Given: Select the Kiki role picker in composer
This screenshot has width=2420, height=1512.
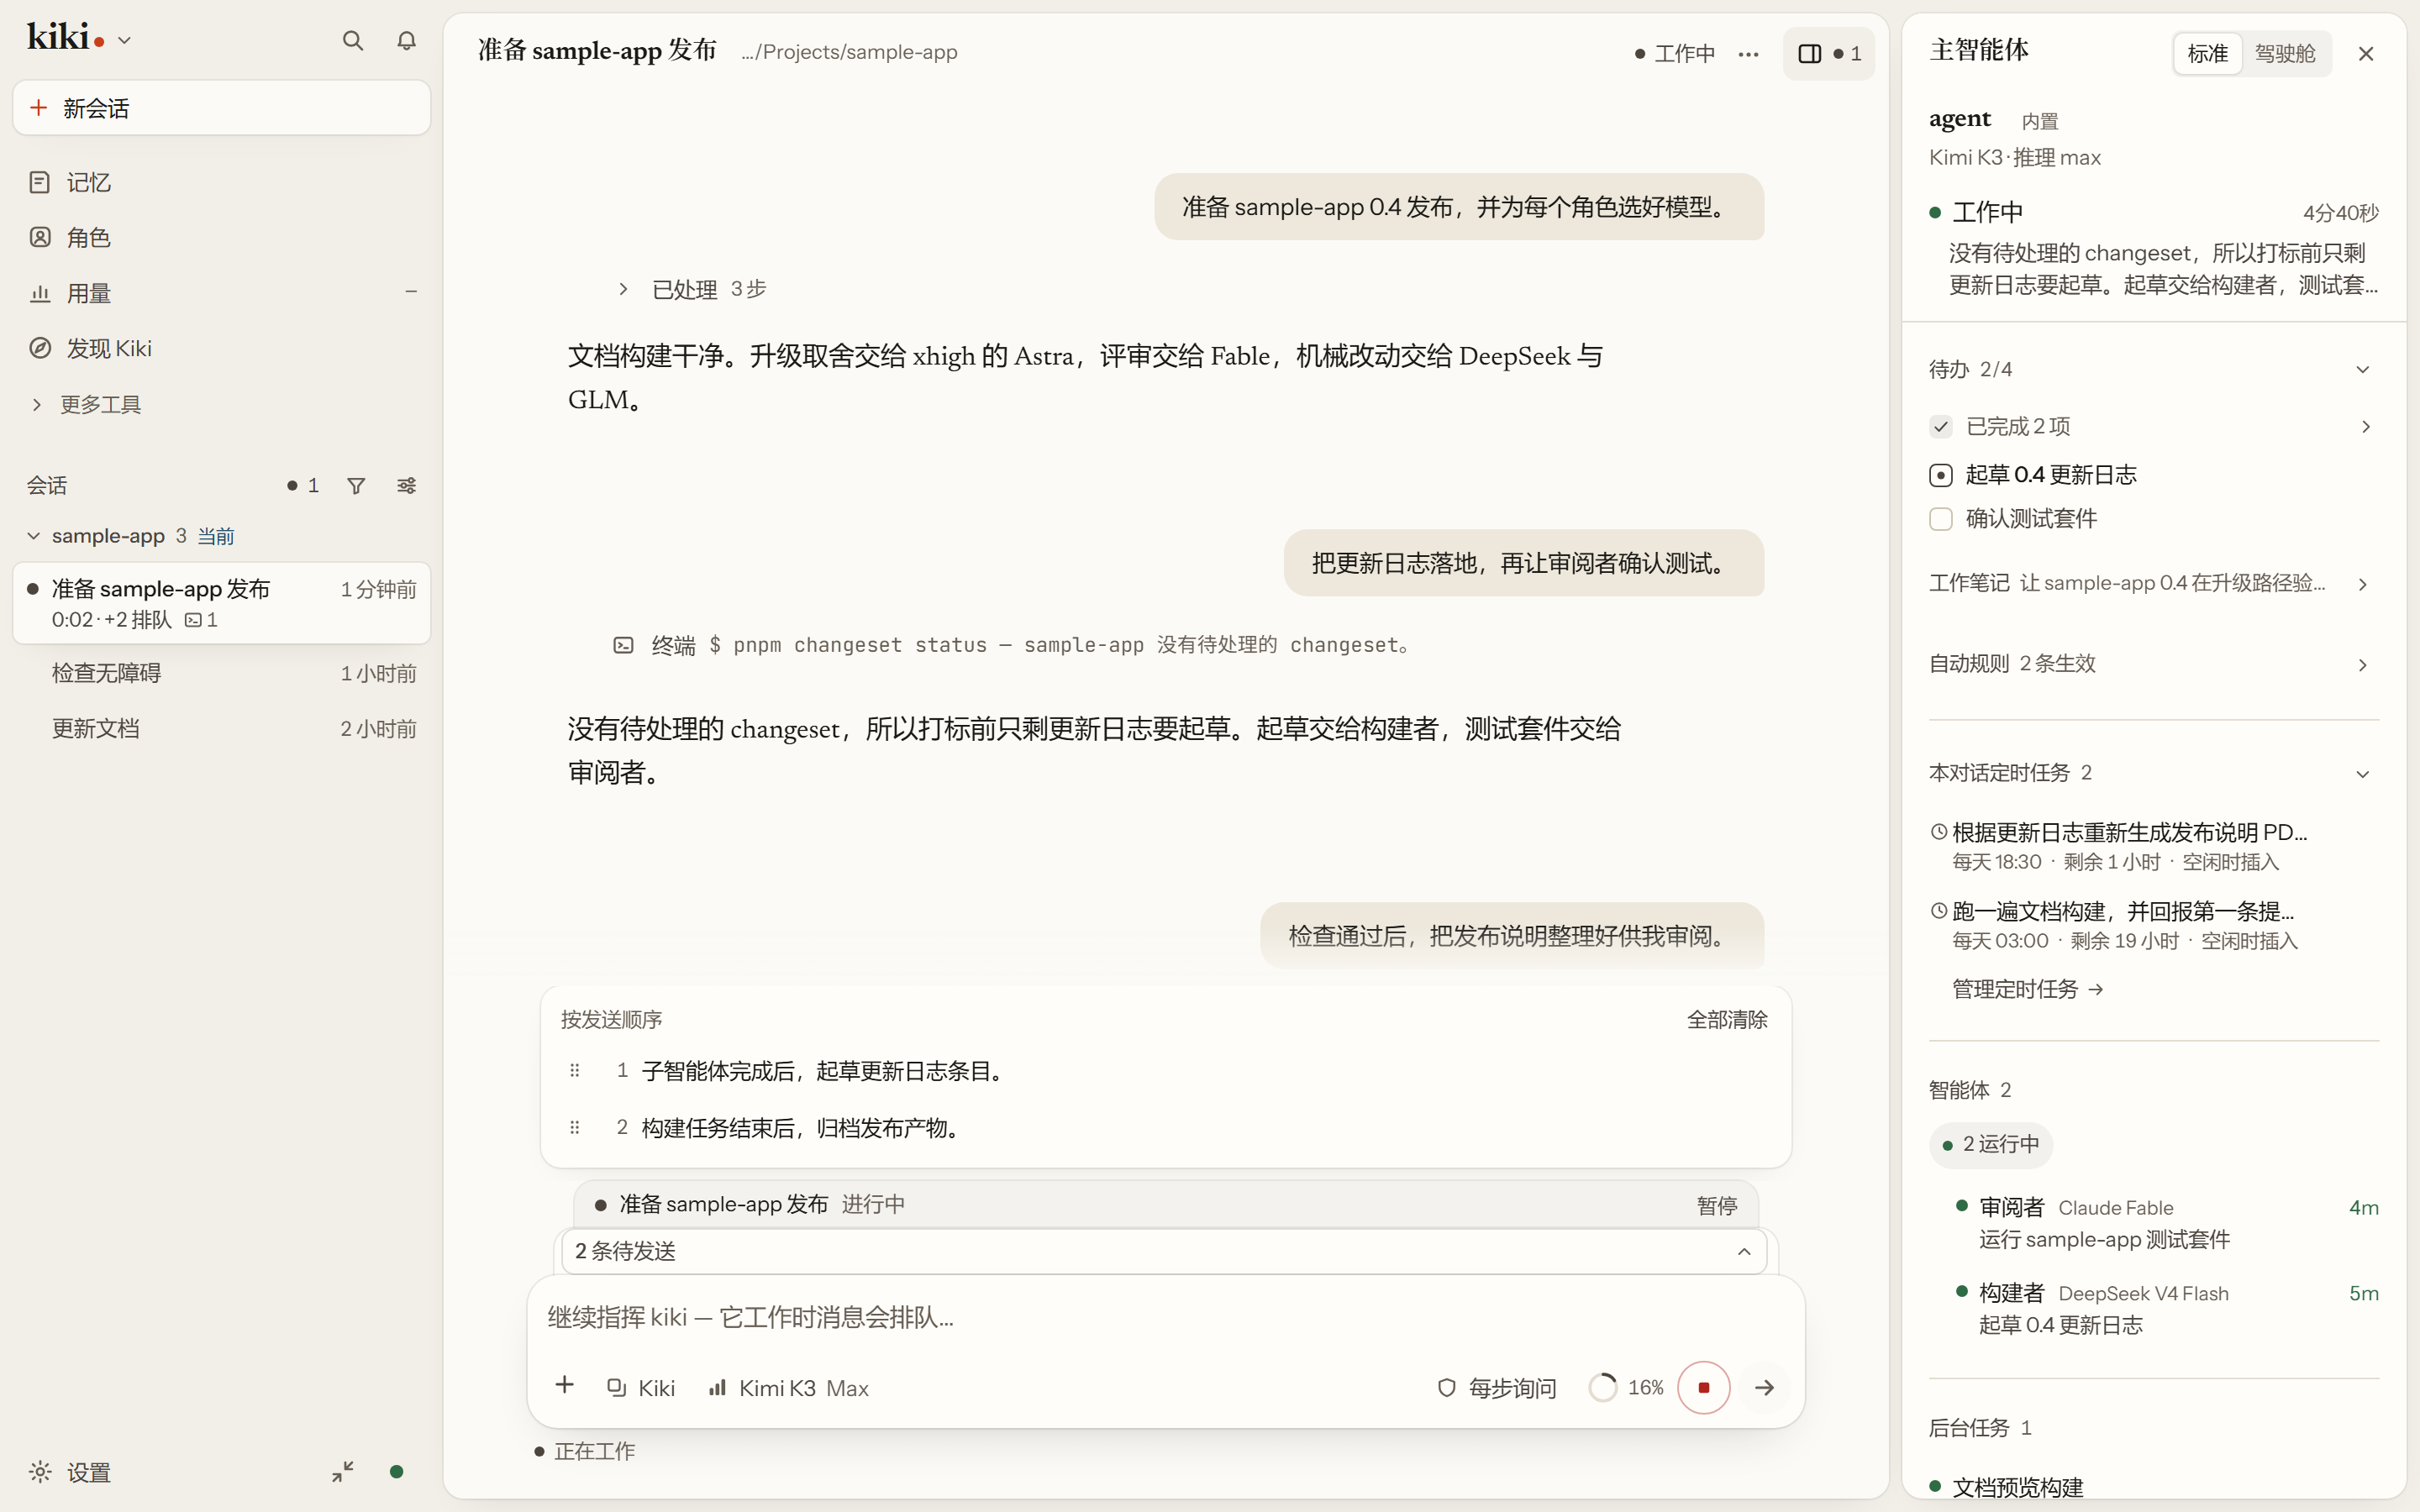Looking at the screenshot, I should pos(641,1388).
